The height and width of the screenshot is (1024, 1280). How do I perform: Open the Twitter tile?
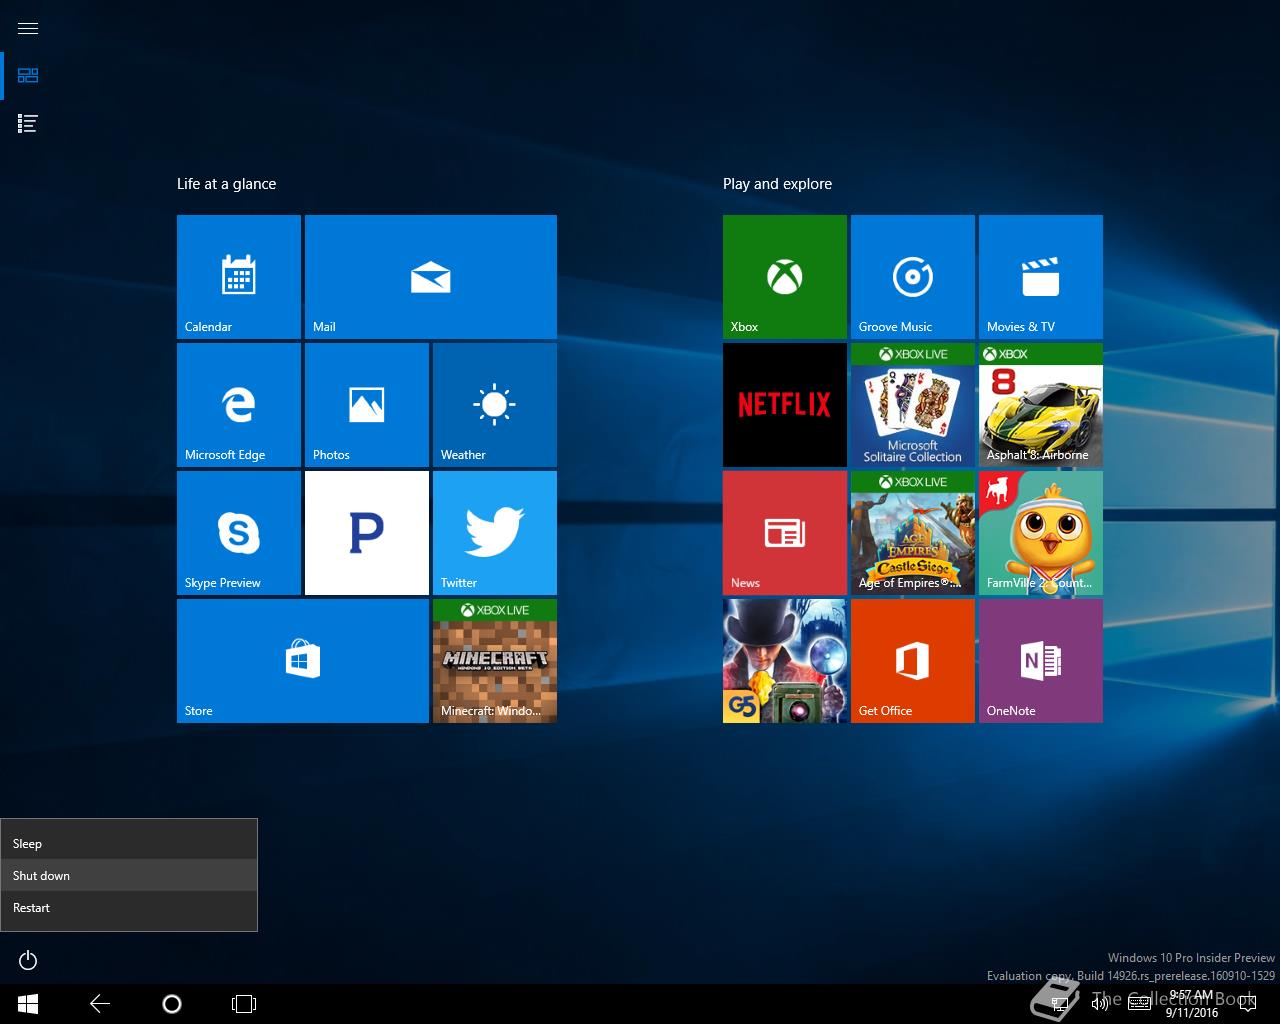(x=494, y=533)
